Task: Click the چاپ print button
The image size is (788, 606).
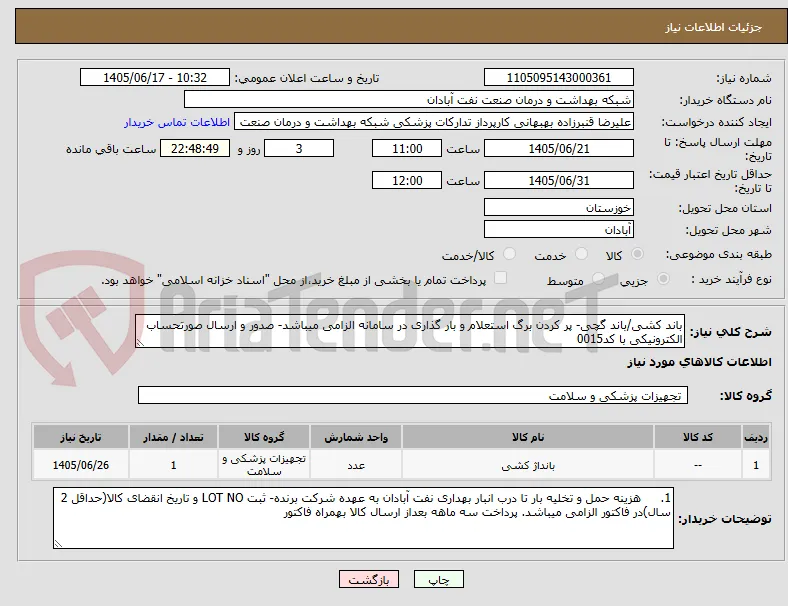Action: 439,579
